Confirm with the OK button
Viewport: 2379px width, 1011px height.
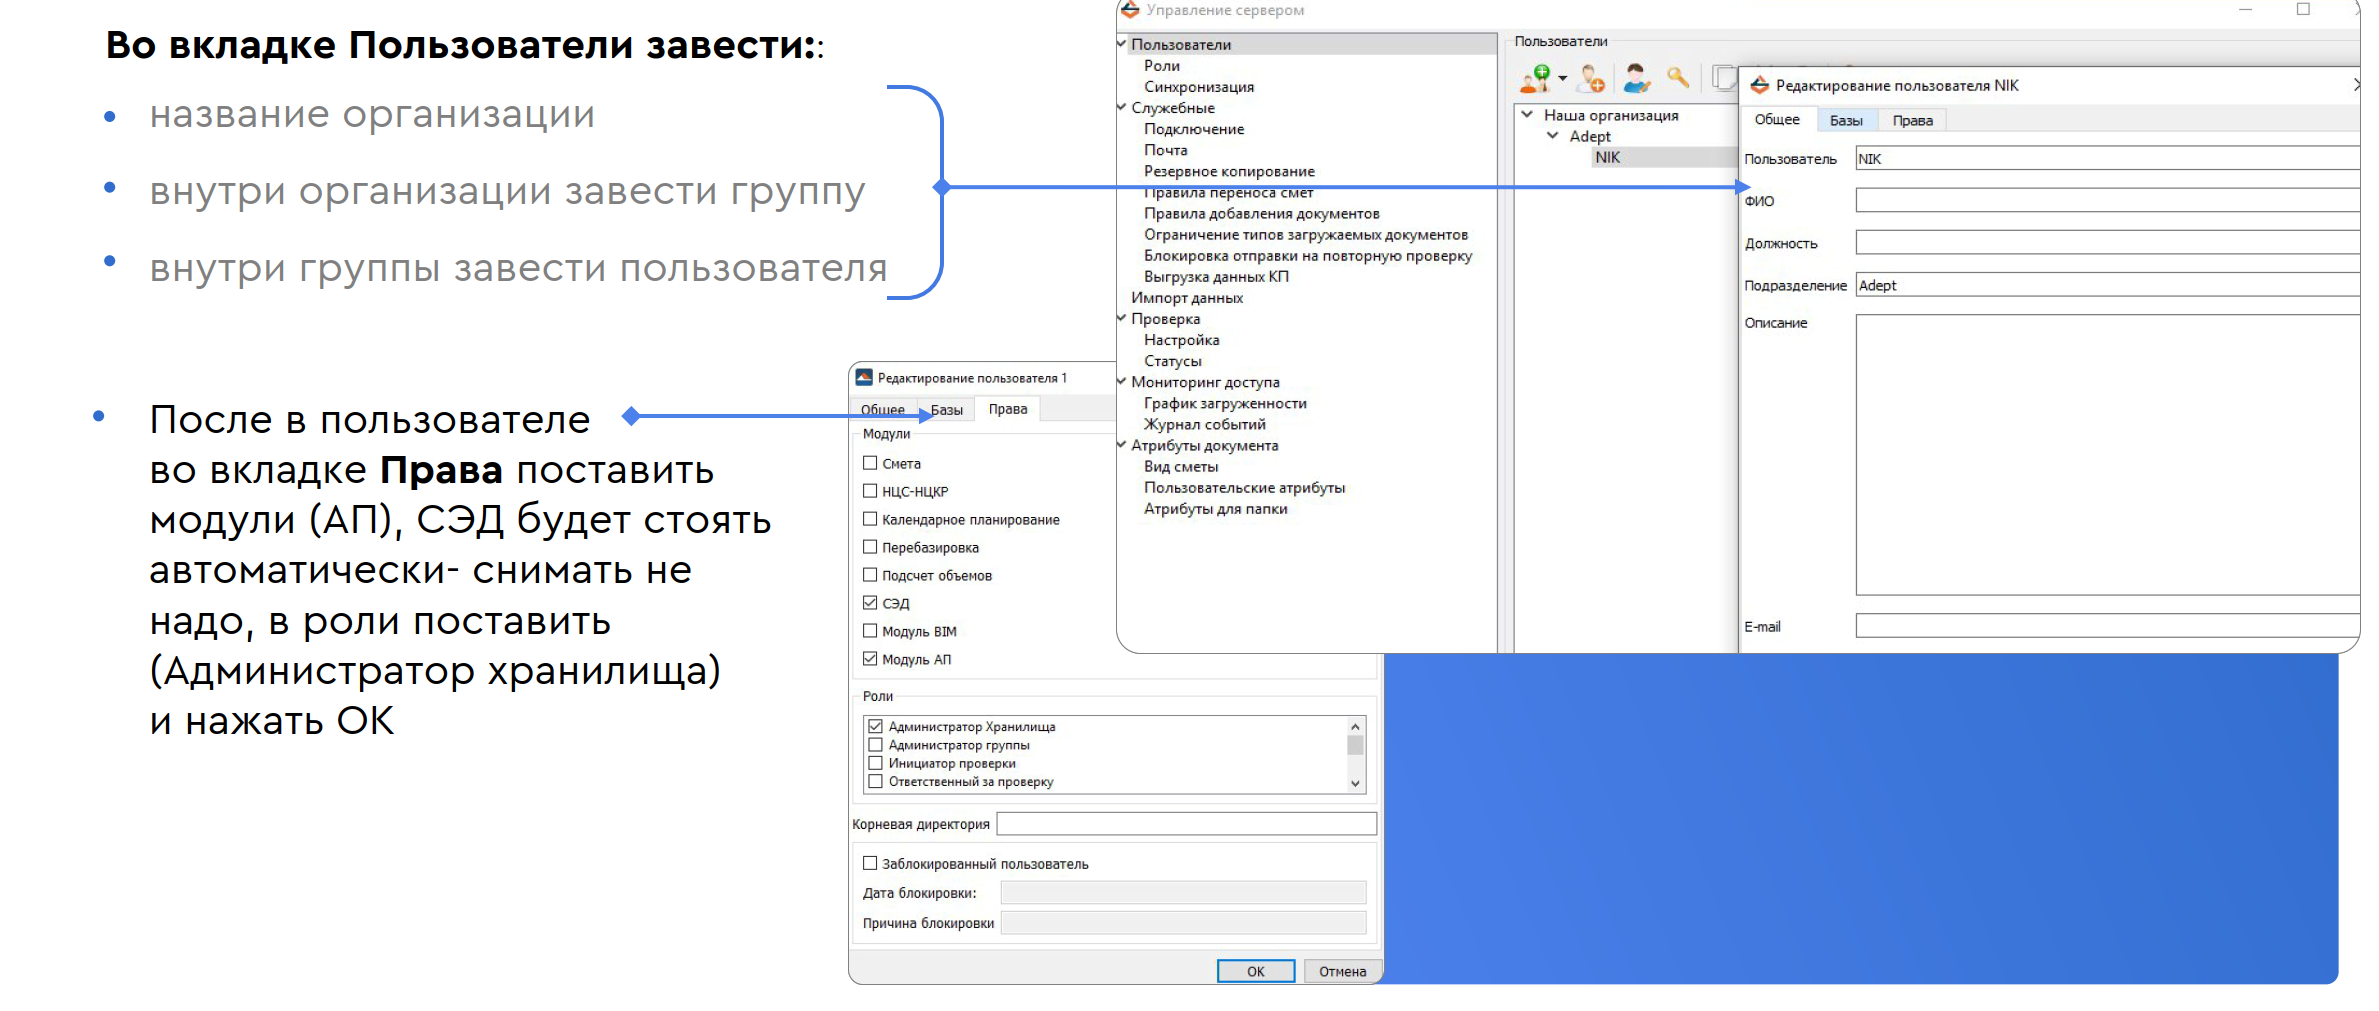(x=1256, y=971)
